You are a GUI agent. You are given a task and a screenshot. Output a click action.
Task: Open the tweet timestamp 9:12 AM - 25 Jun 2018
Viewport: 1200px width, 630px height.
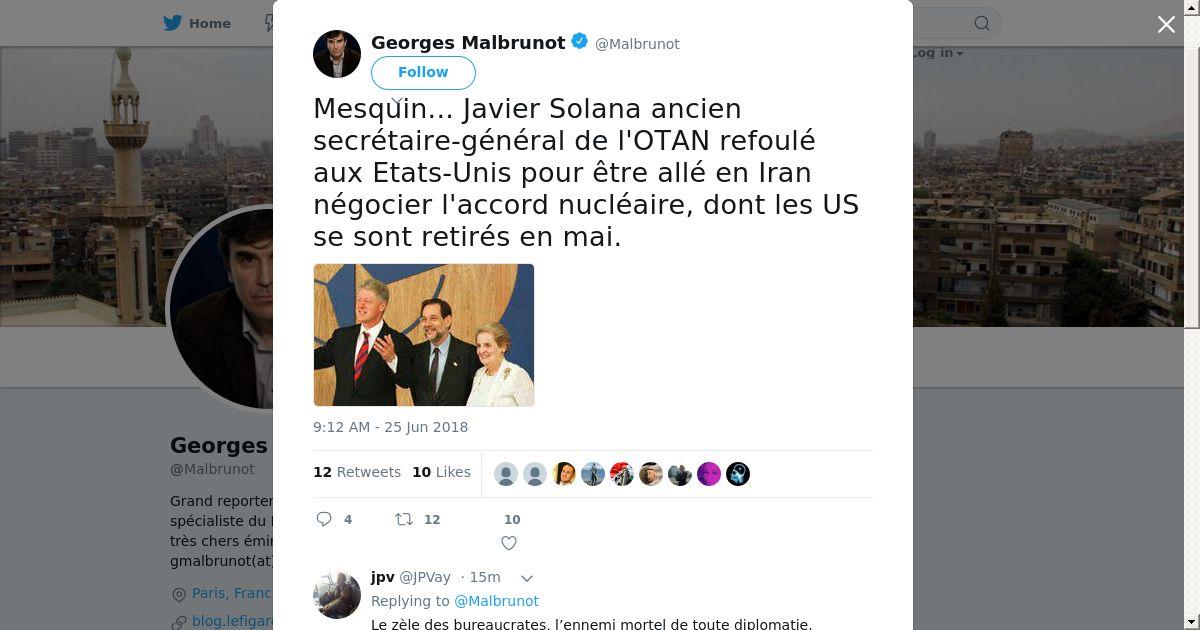[391, 427]
